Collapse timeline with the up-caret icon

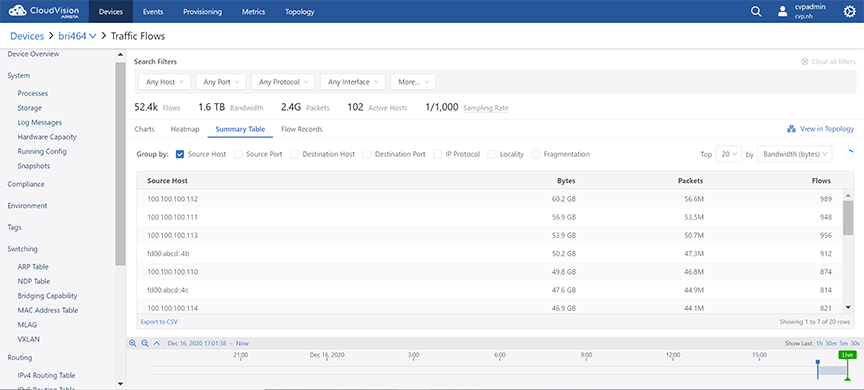click(x=156, y=343)
